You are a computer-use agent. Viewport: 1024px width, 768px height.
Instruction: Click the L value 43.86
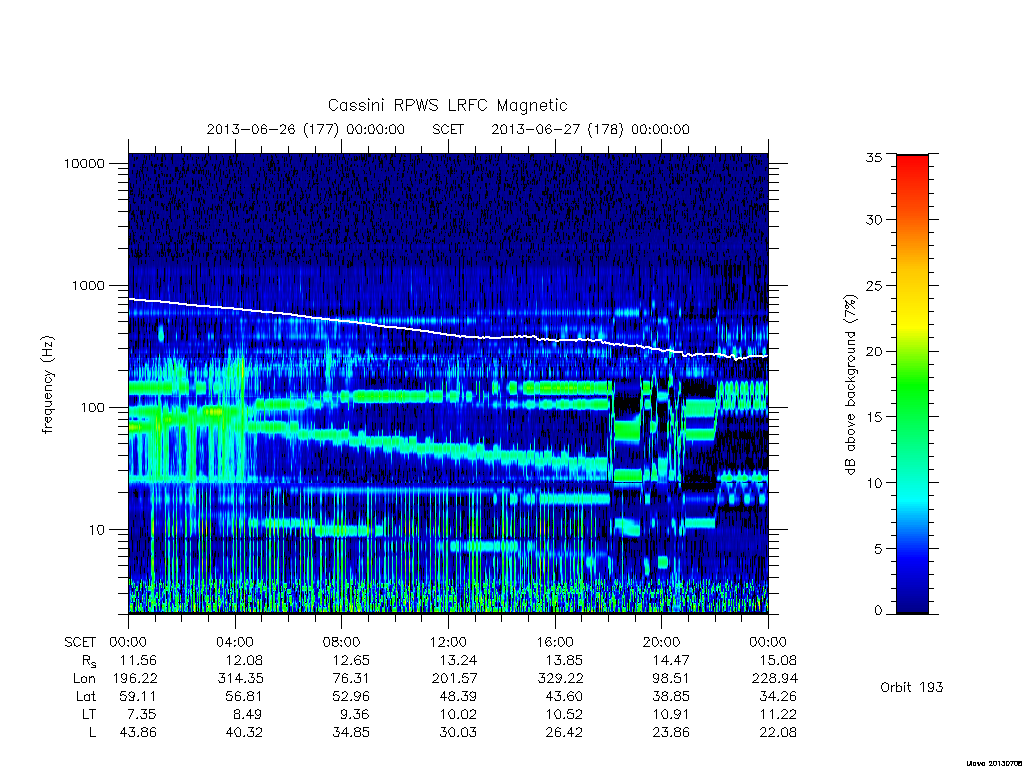(x=138, y=733)
